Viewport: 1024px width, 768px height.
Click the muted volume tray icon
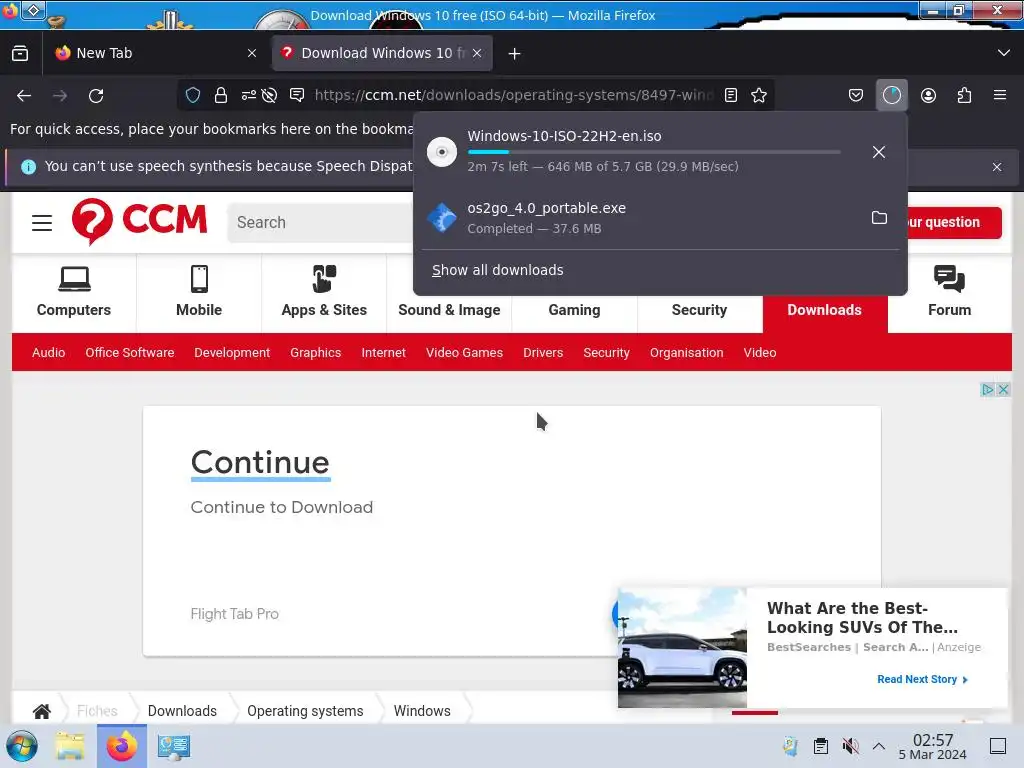850,746
